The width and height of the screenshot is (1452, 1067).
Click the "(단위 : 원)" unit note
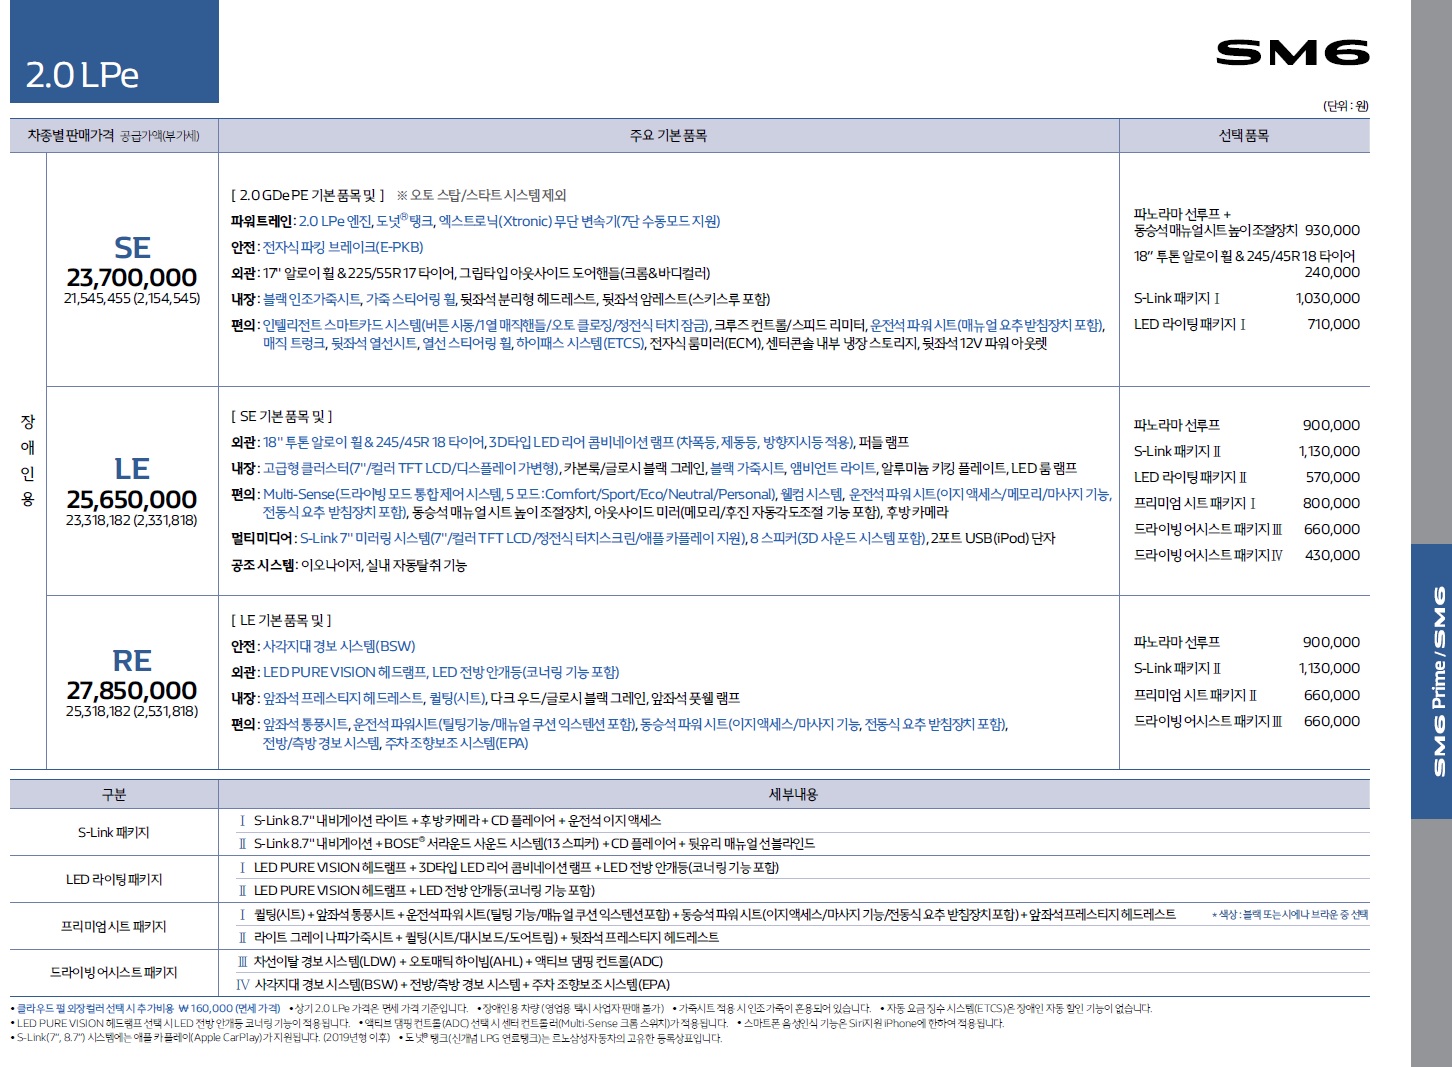(1346, 106)
